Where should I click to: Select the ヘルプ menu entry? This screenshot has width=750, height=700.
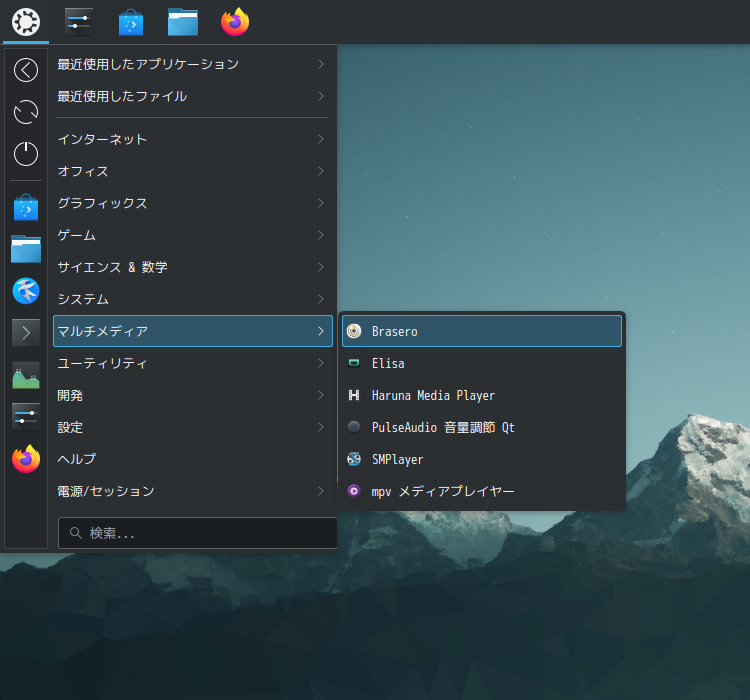(193, 459)
